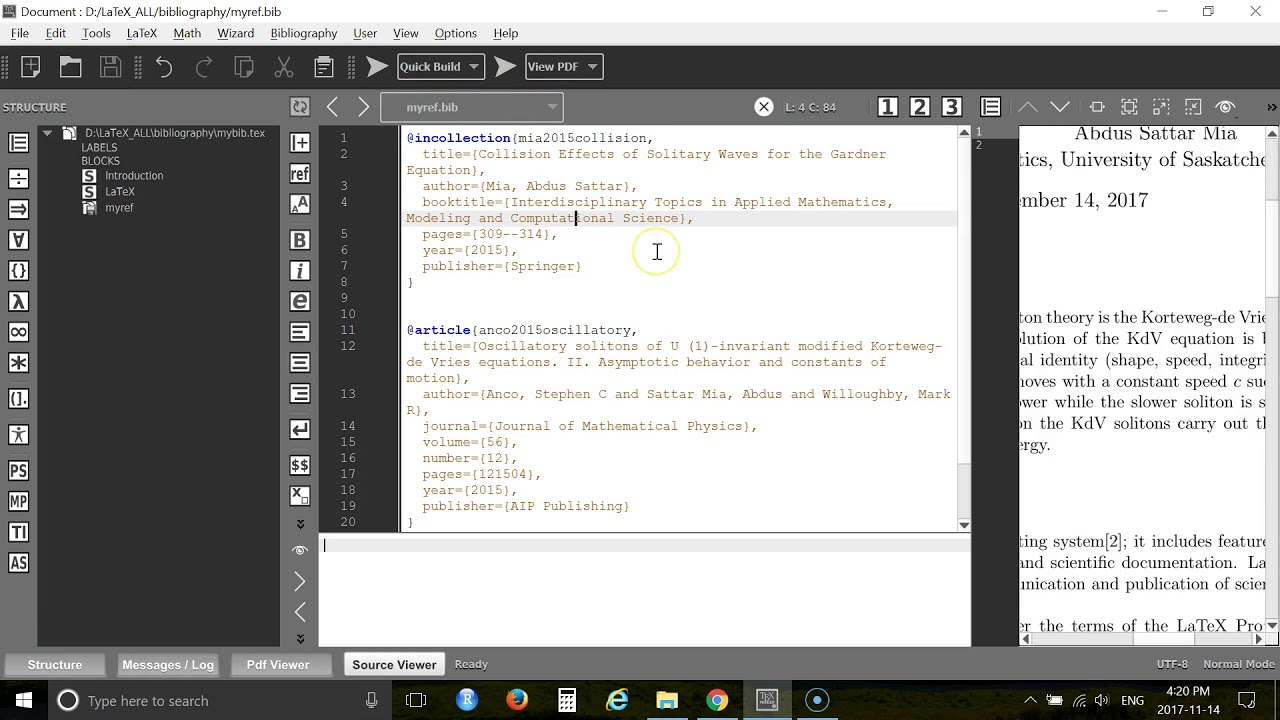Screen dimensions: 1280x720
Task: Insert display math $$ delimiters
Action: 299,465
